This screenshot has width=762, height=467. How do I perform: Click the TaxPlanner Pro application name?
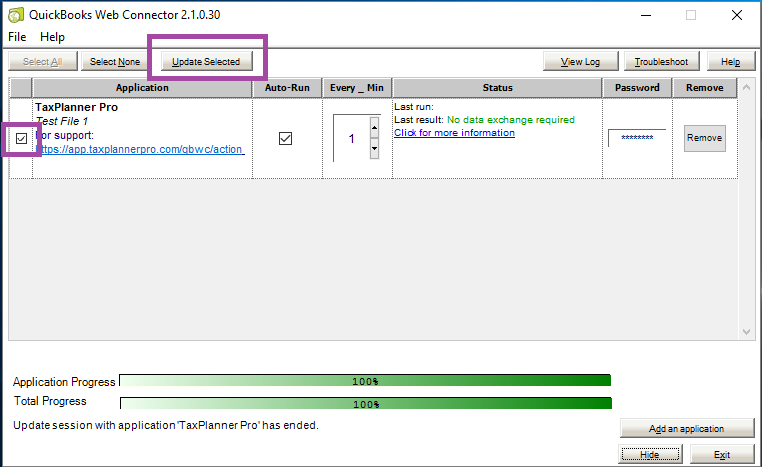pos(76,107)
